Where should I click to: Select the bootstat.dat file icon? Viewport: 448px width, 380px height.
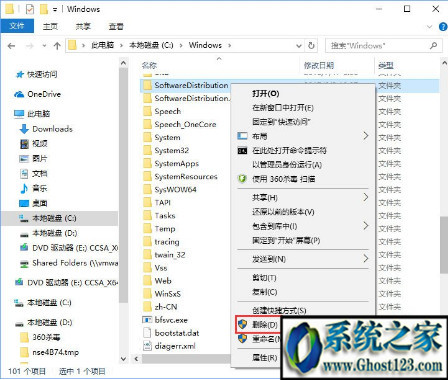[147, 333]
